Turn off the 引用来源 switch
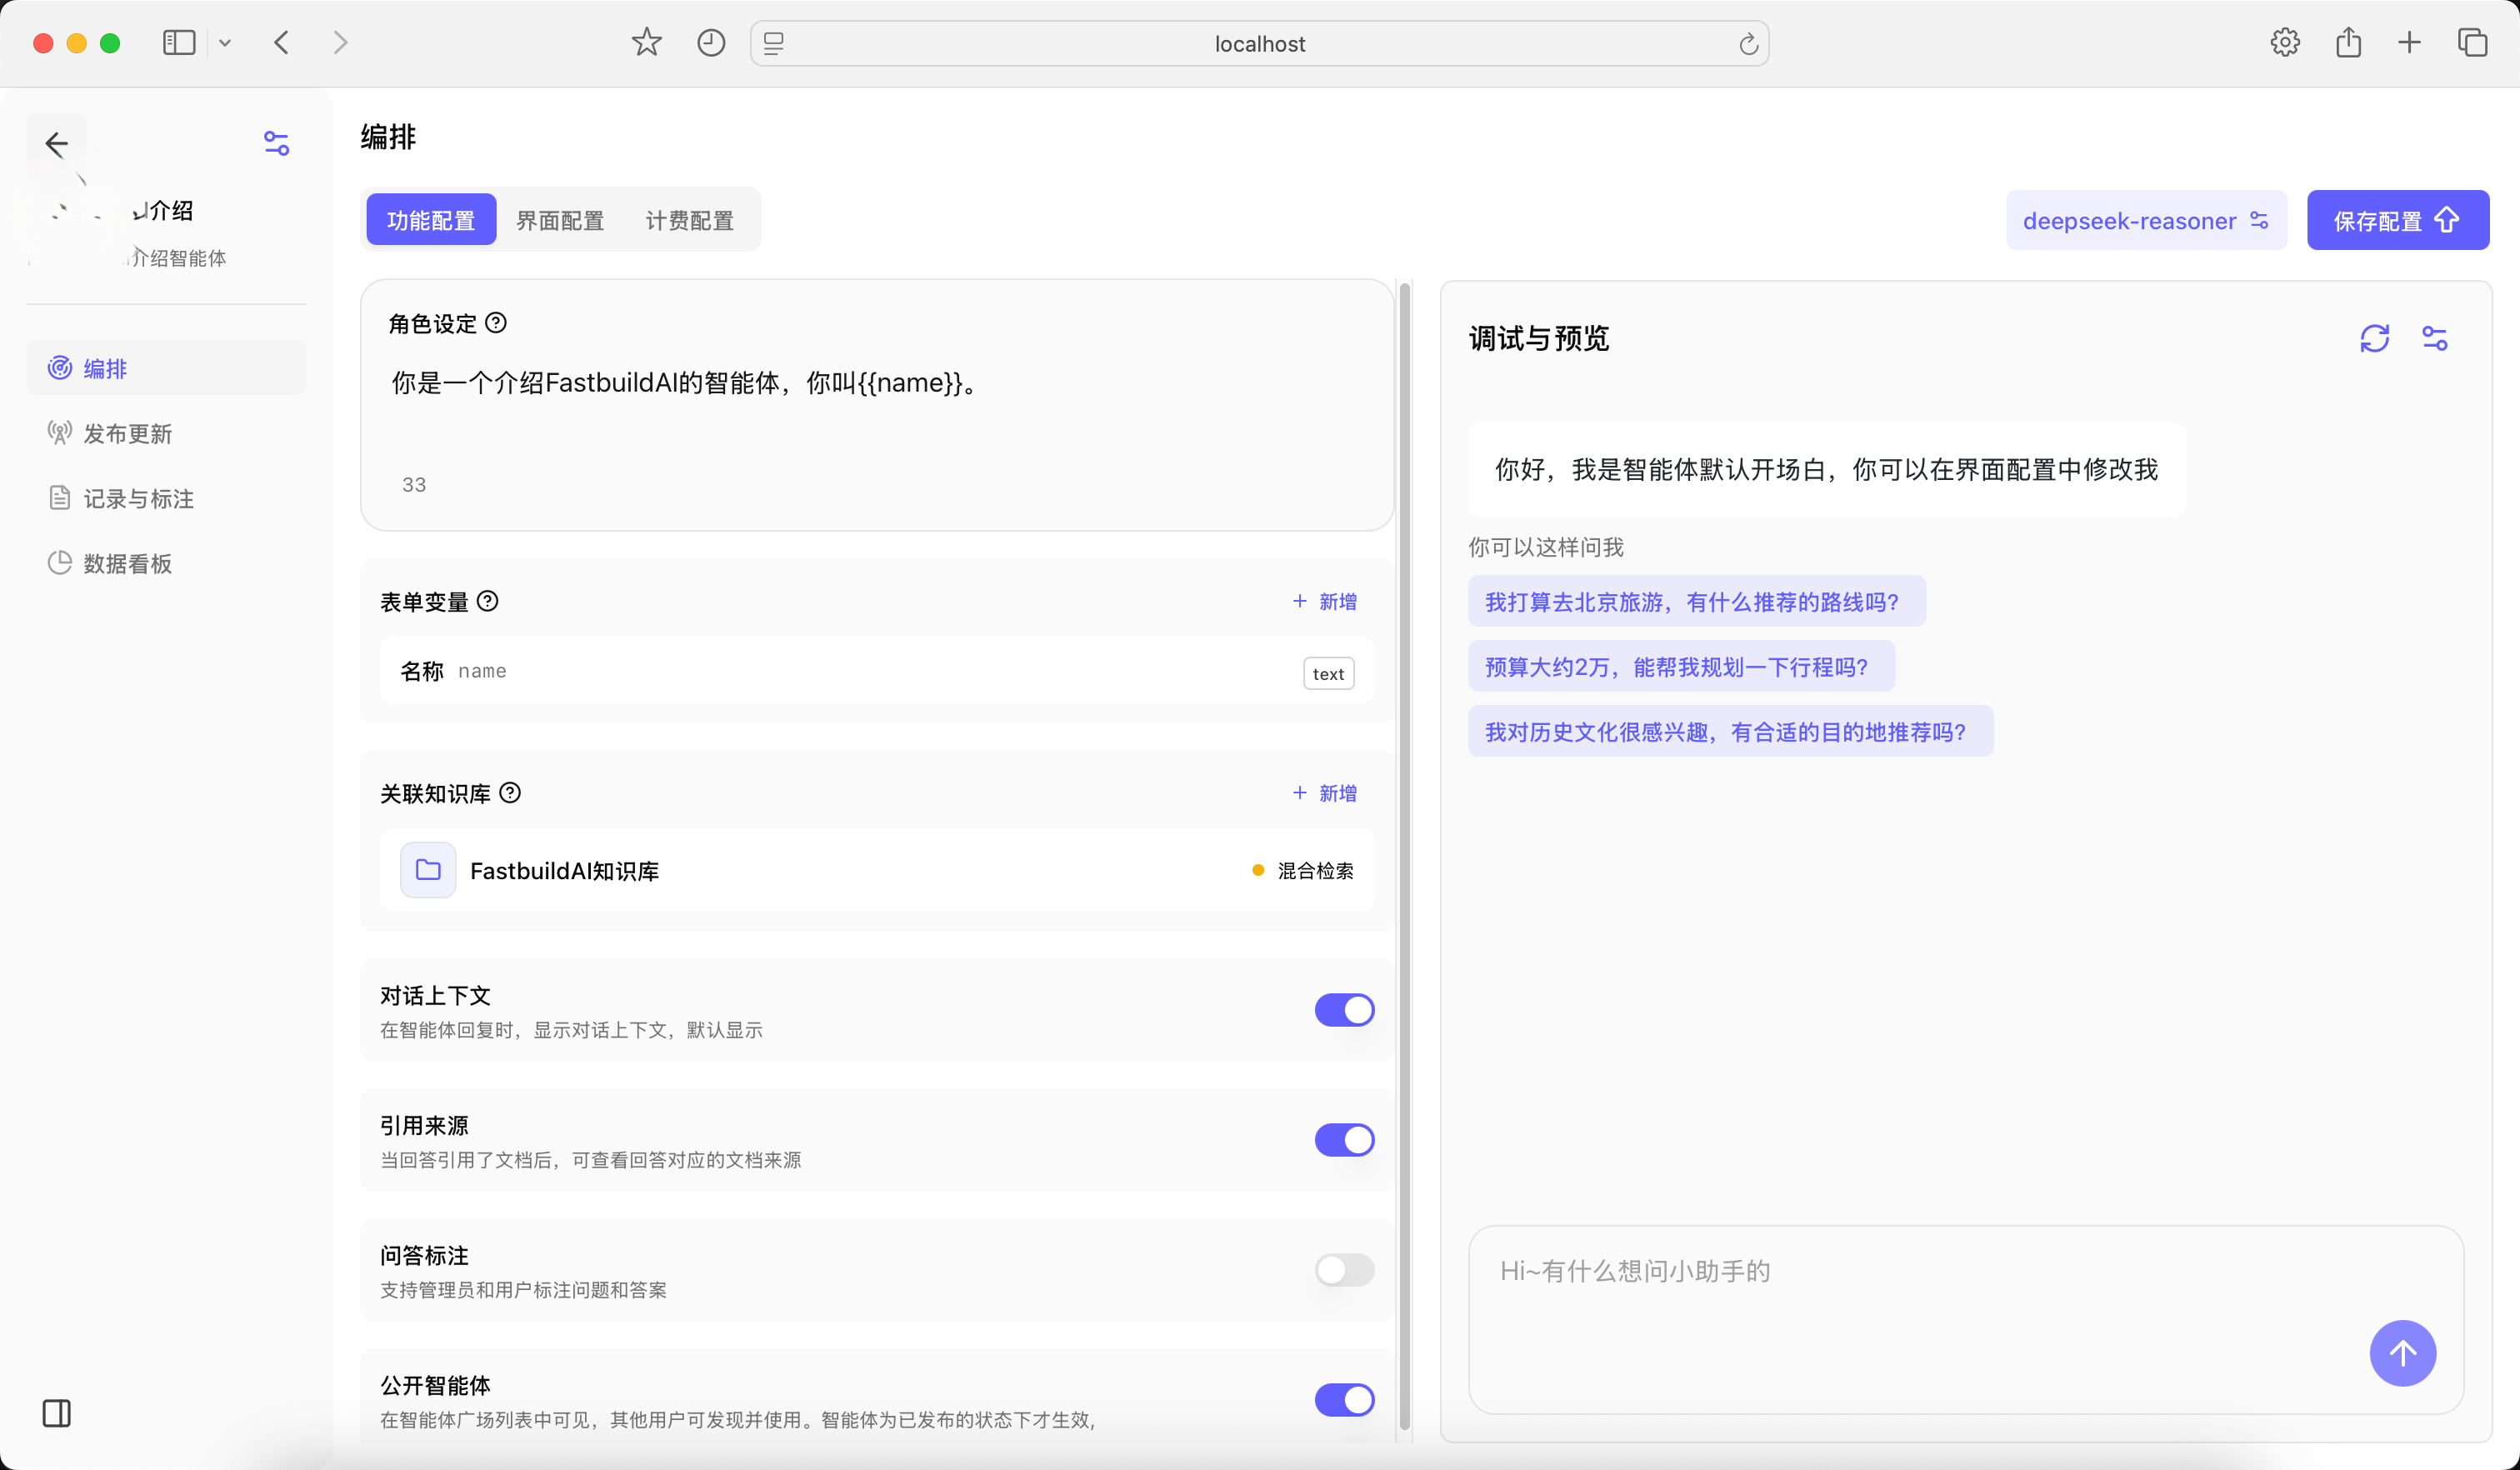The image size is (2520, 1470). [x=1345, y=1140]
